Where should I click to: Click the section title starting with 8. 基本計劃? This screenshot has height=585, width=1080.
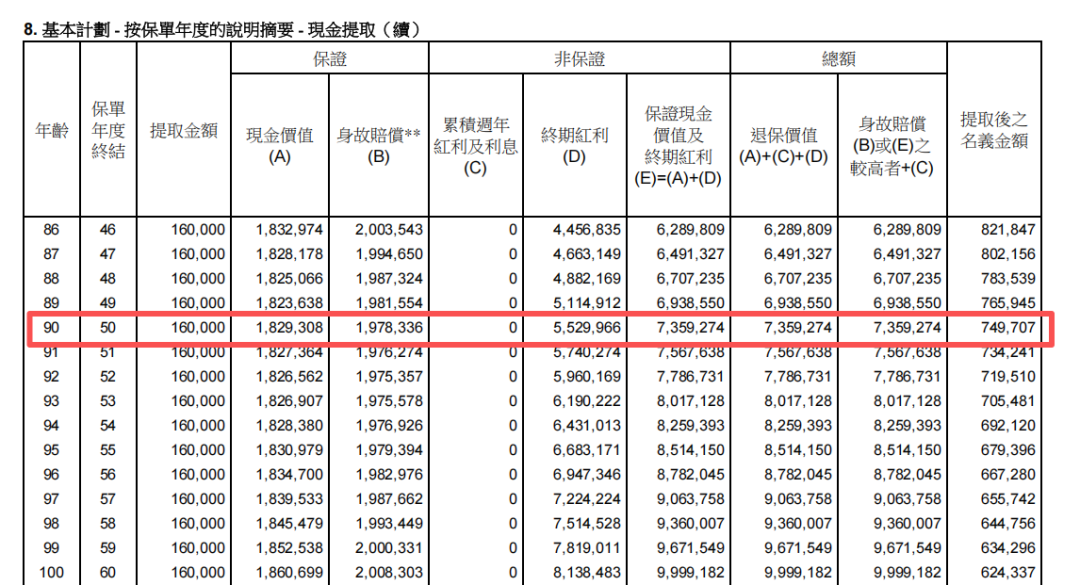tap(221, 30)
